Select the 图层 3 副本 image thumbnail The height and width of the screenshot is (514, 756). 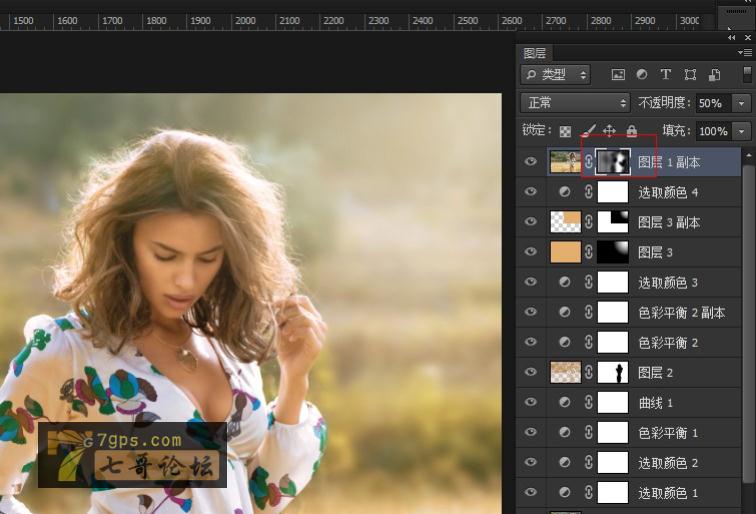[x=566, y=222]
